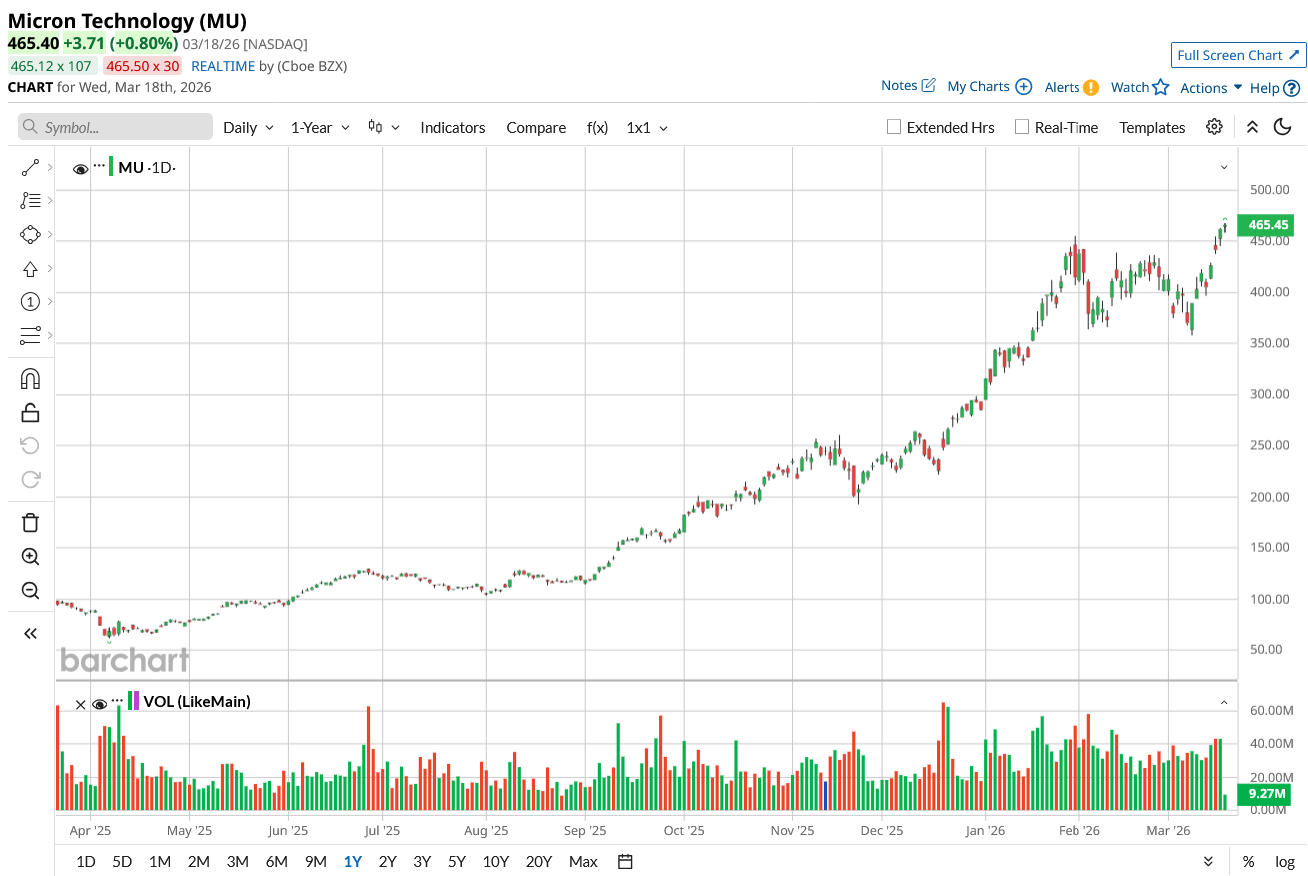The height and width of the screenshot is (876, 1308).
Task: Open the Full Screen Chart
Action: (x=1239, y=55)
